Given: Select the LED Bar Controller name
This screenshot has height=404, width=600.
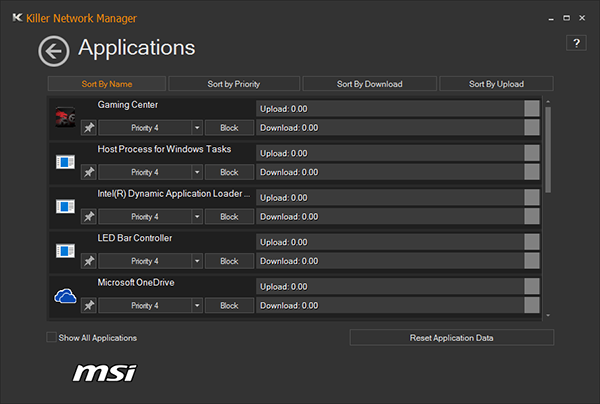Looking at the screenshot, I should 135,238.
